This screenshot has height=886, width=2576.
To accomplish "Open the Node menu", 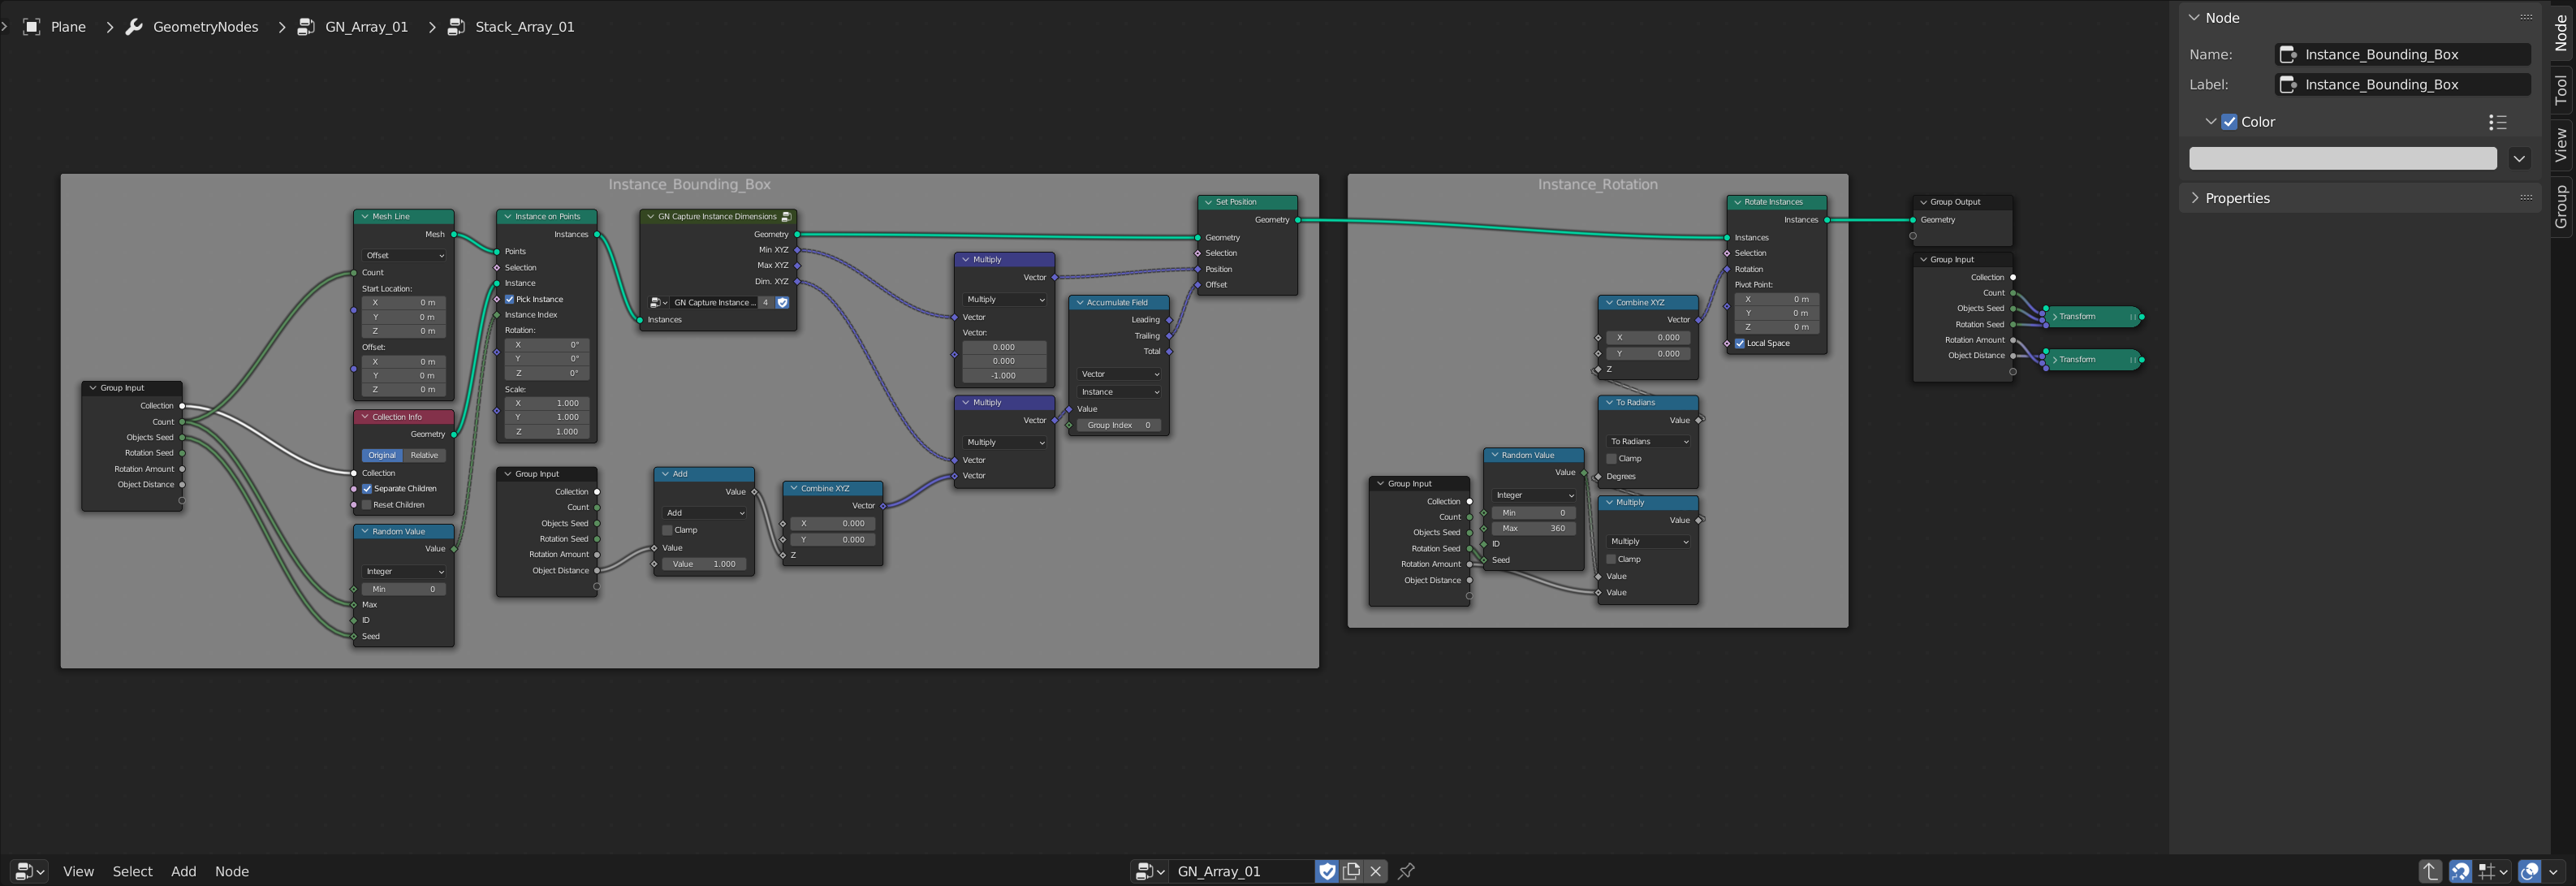I will pyautogui.click(x=231, y=871).
